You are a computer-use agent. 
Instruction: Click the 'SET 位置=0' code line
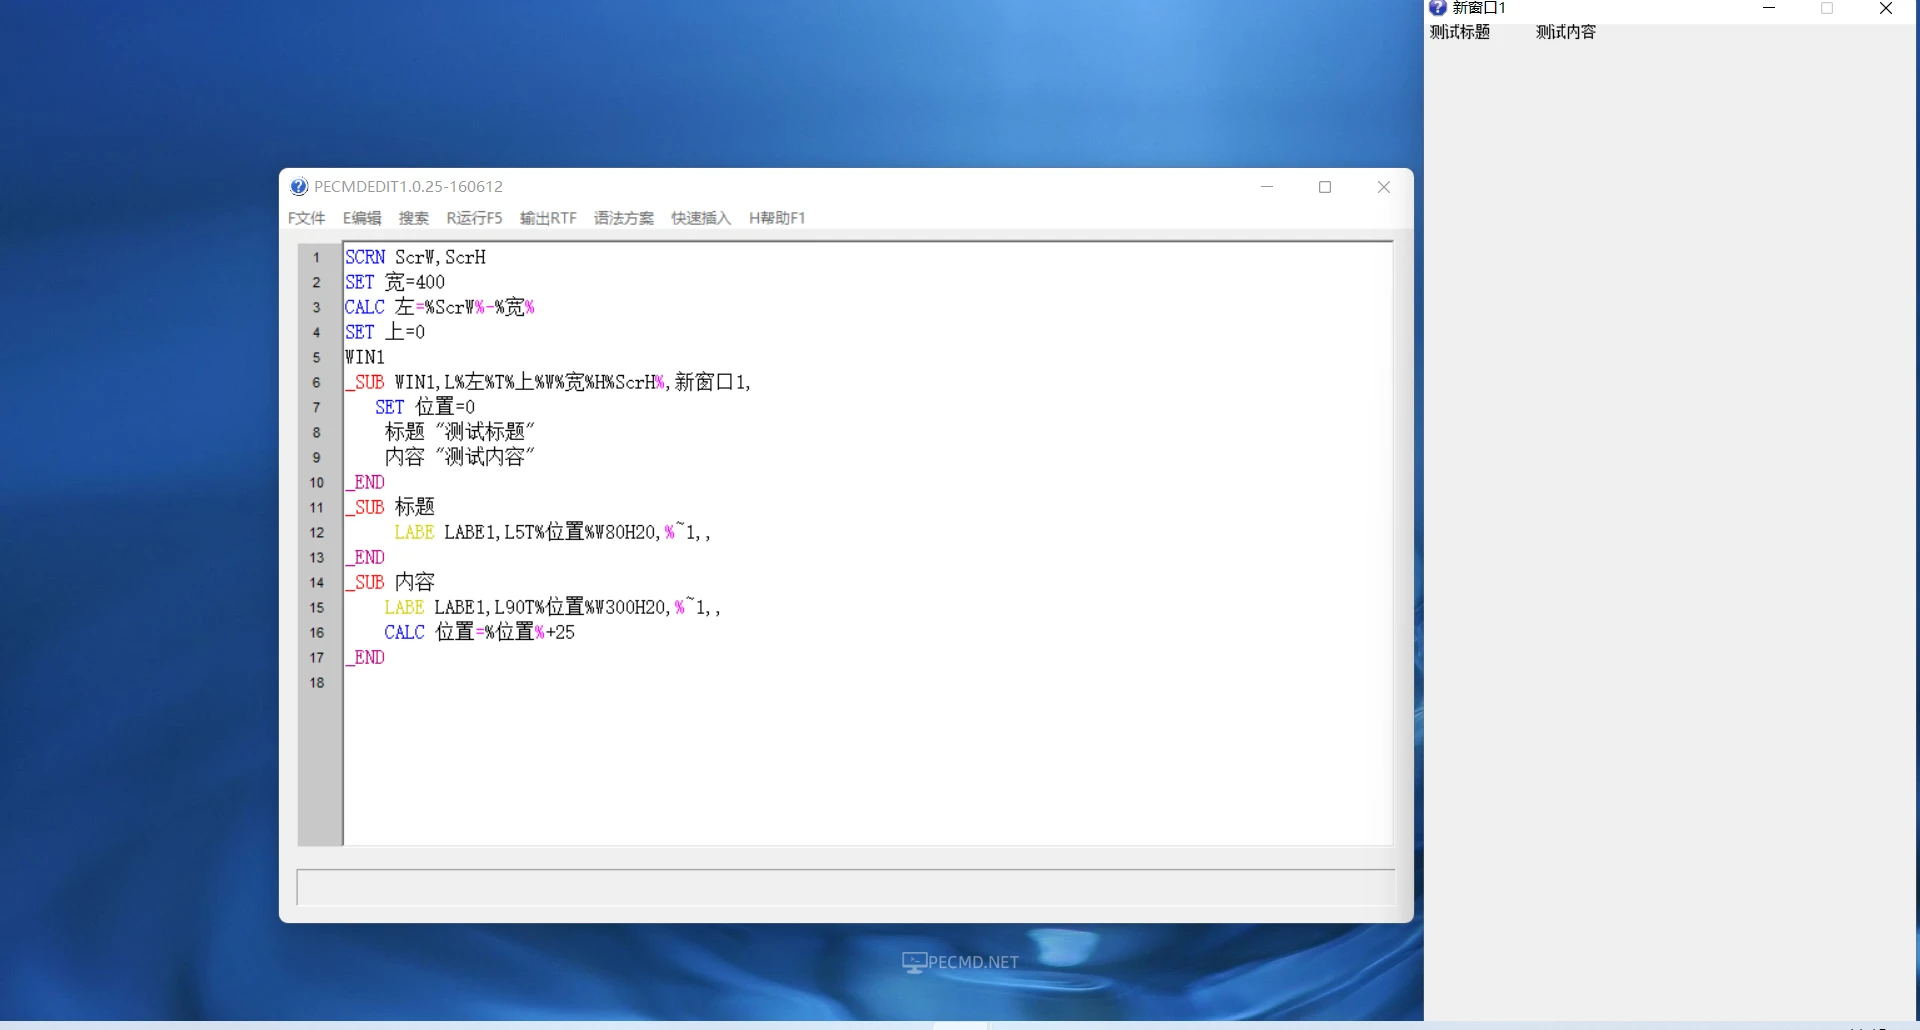pos(425,407)
